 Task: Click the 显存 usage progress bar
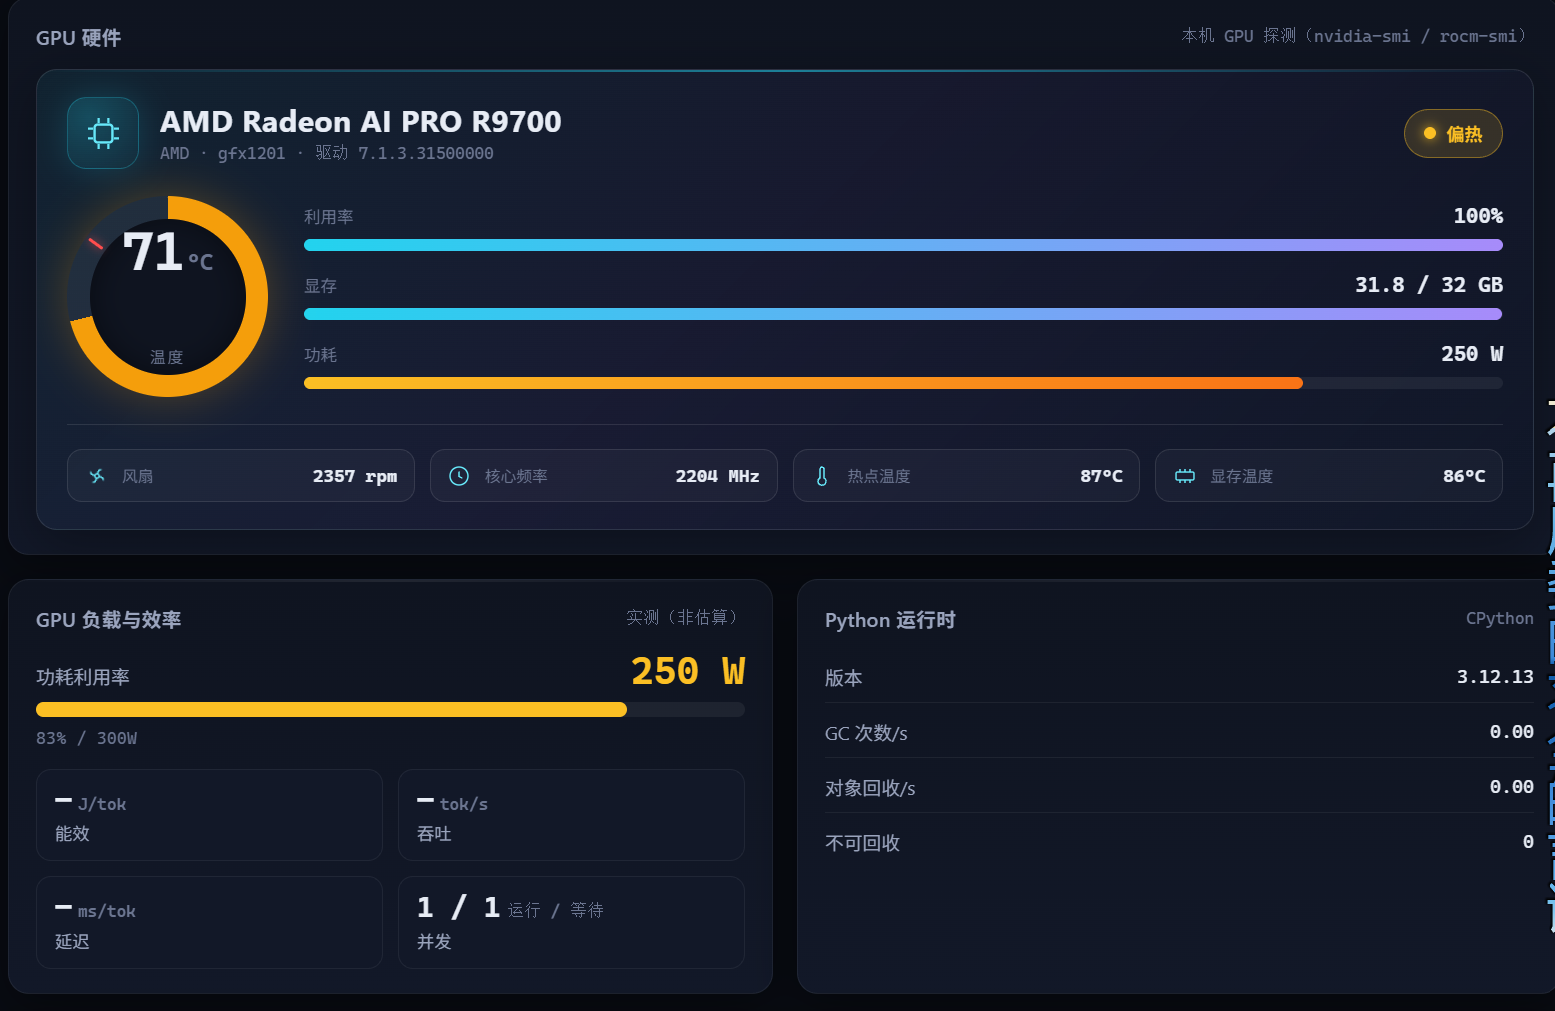(x=903, y=314)
